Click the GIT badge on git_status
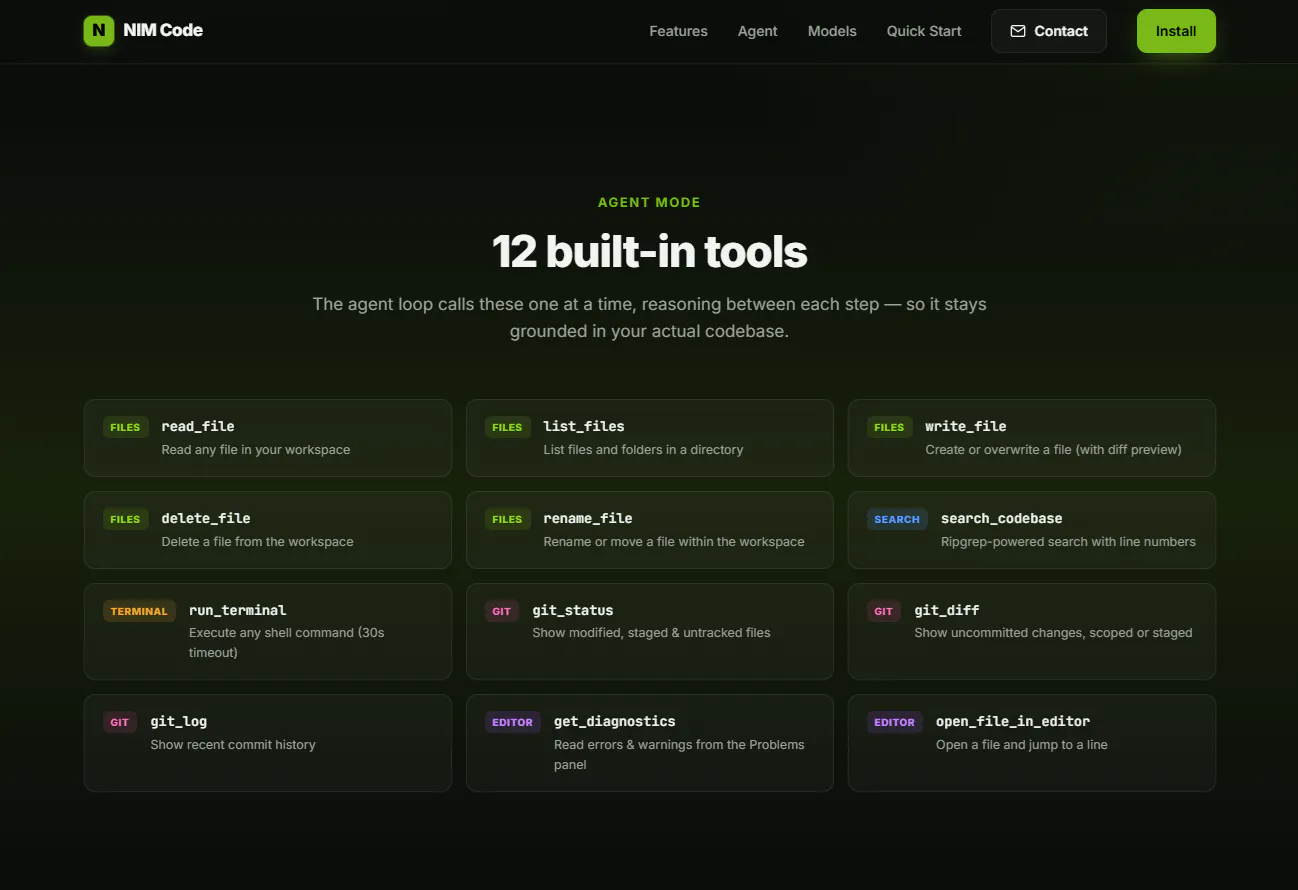This screenshot has height=890, width=1298. (502, 611)
